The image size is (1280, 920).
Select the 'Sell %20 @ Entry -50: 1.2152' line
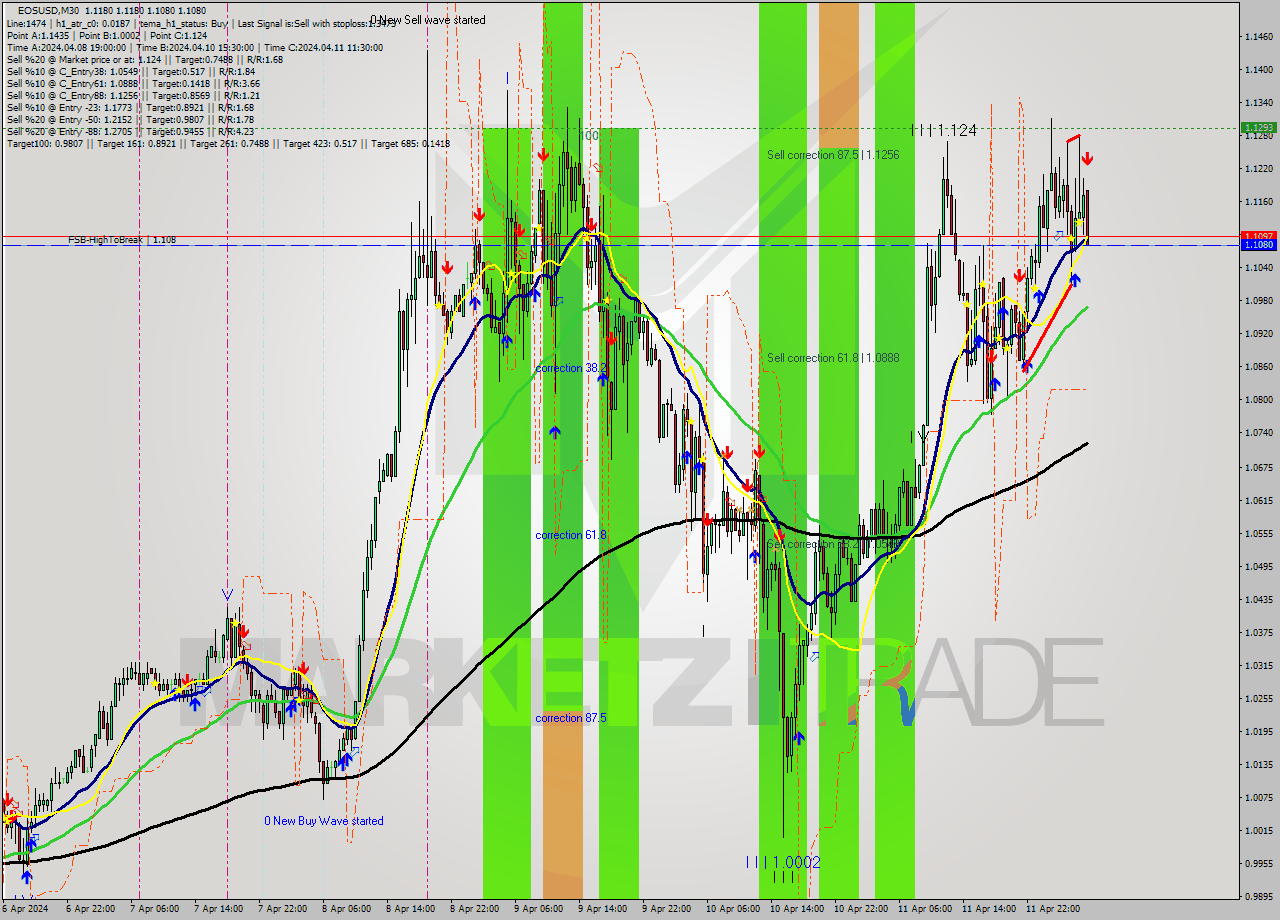click(x=130, y=119)
